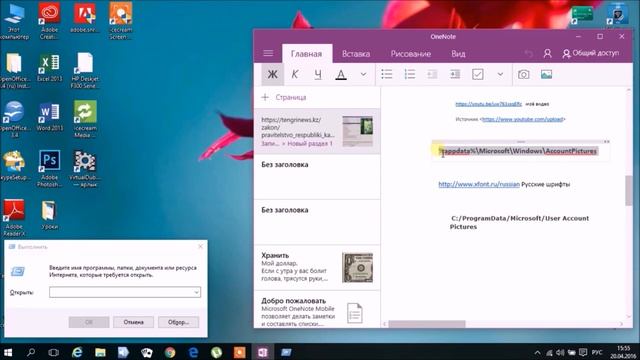The height and width of the screenshot is (360, 640).
Task: Open the Windows Start menu
Action: pyautogui.click(x=7, y=352)
